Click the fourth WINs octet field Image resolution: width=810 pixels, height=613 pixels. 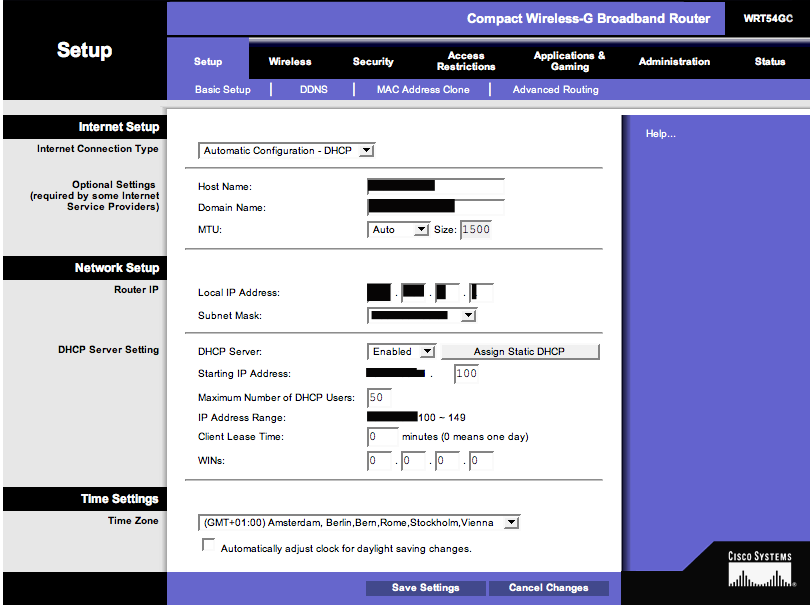pos(481,461)
